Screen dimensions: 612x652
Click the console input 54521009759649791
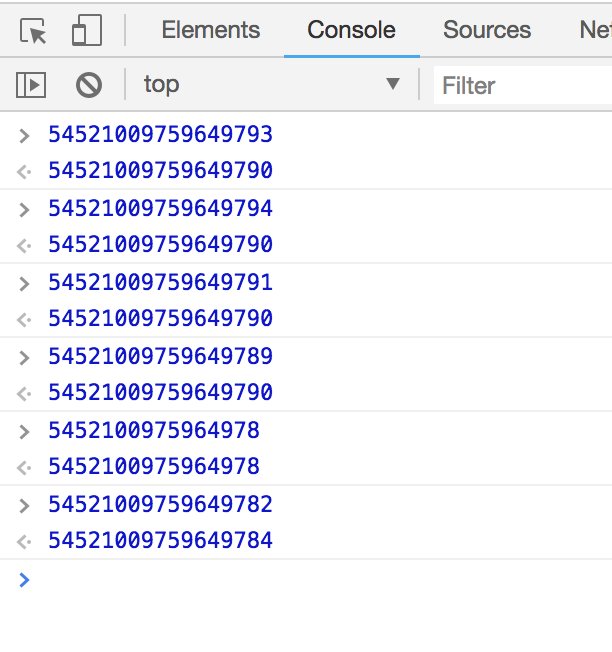tap(160, 282)
